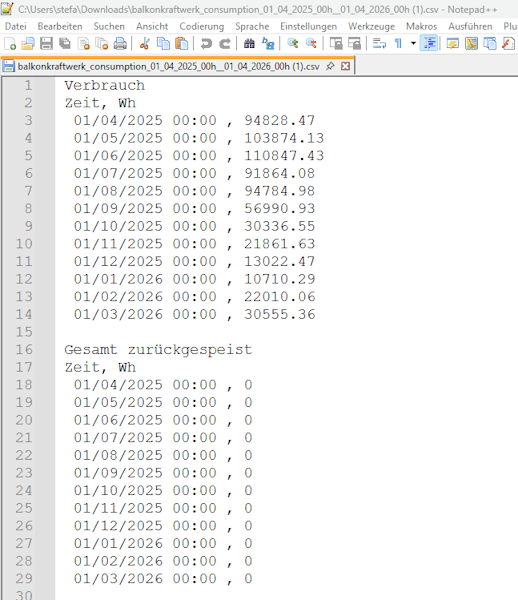Toggle the highlighted indent guide button
The image size is (518, 600).
point(429,44)
